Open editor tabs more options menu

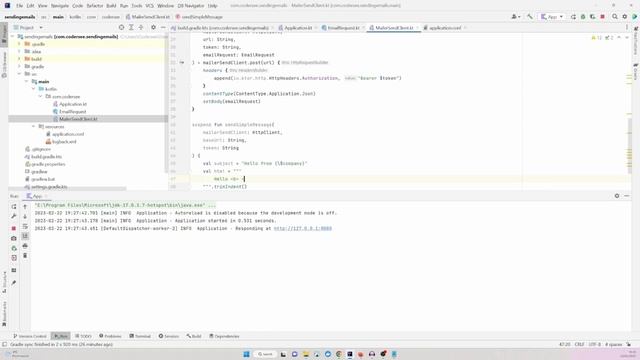coord(627,27)
